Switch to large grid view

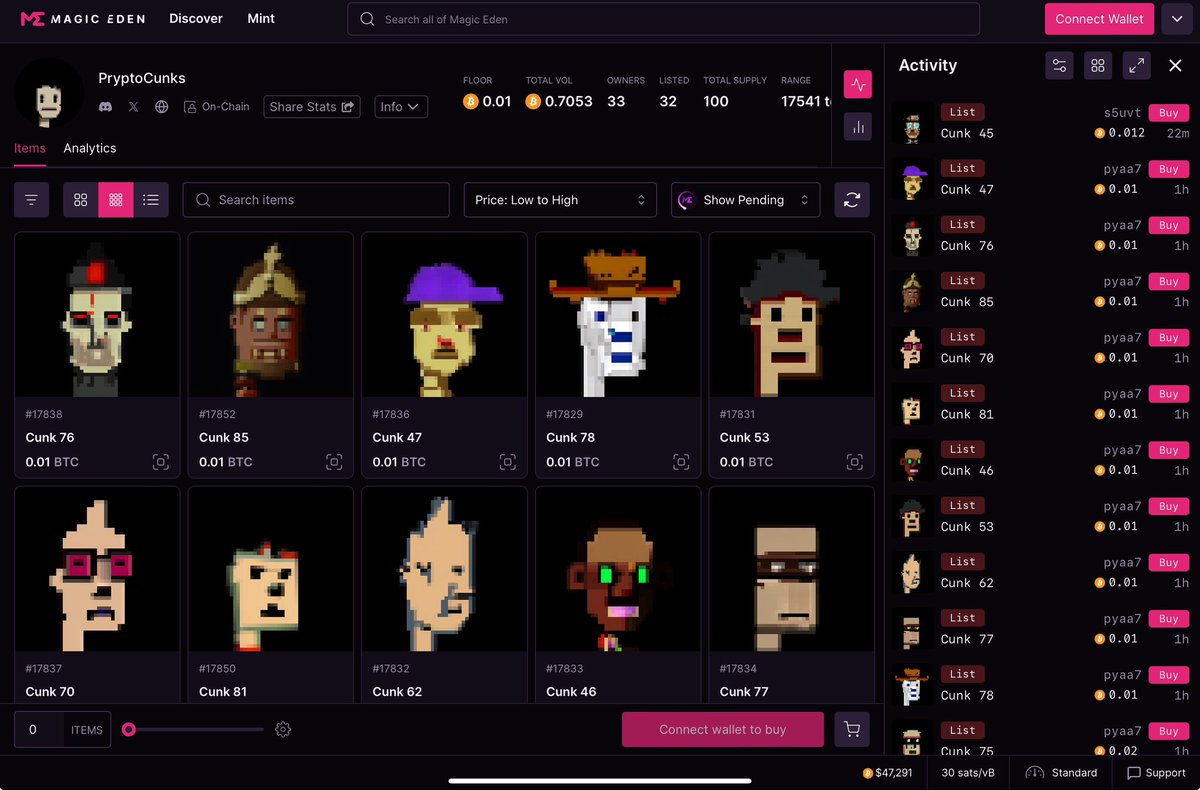81,200
